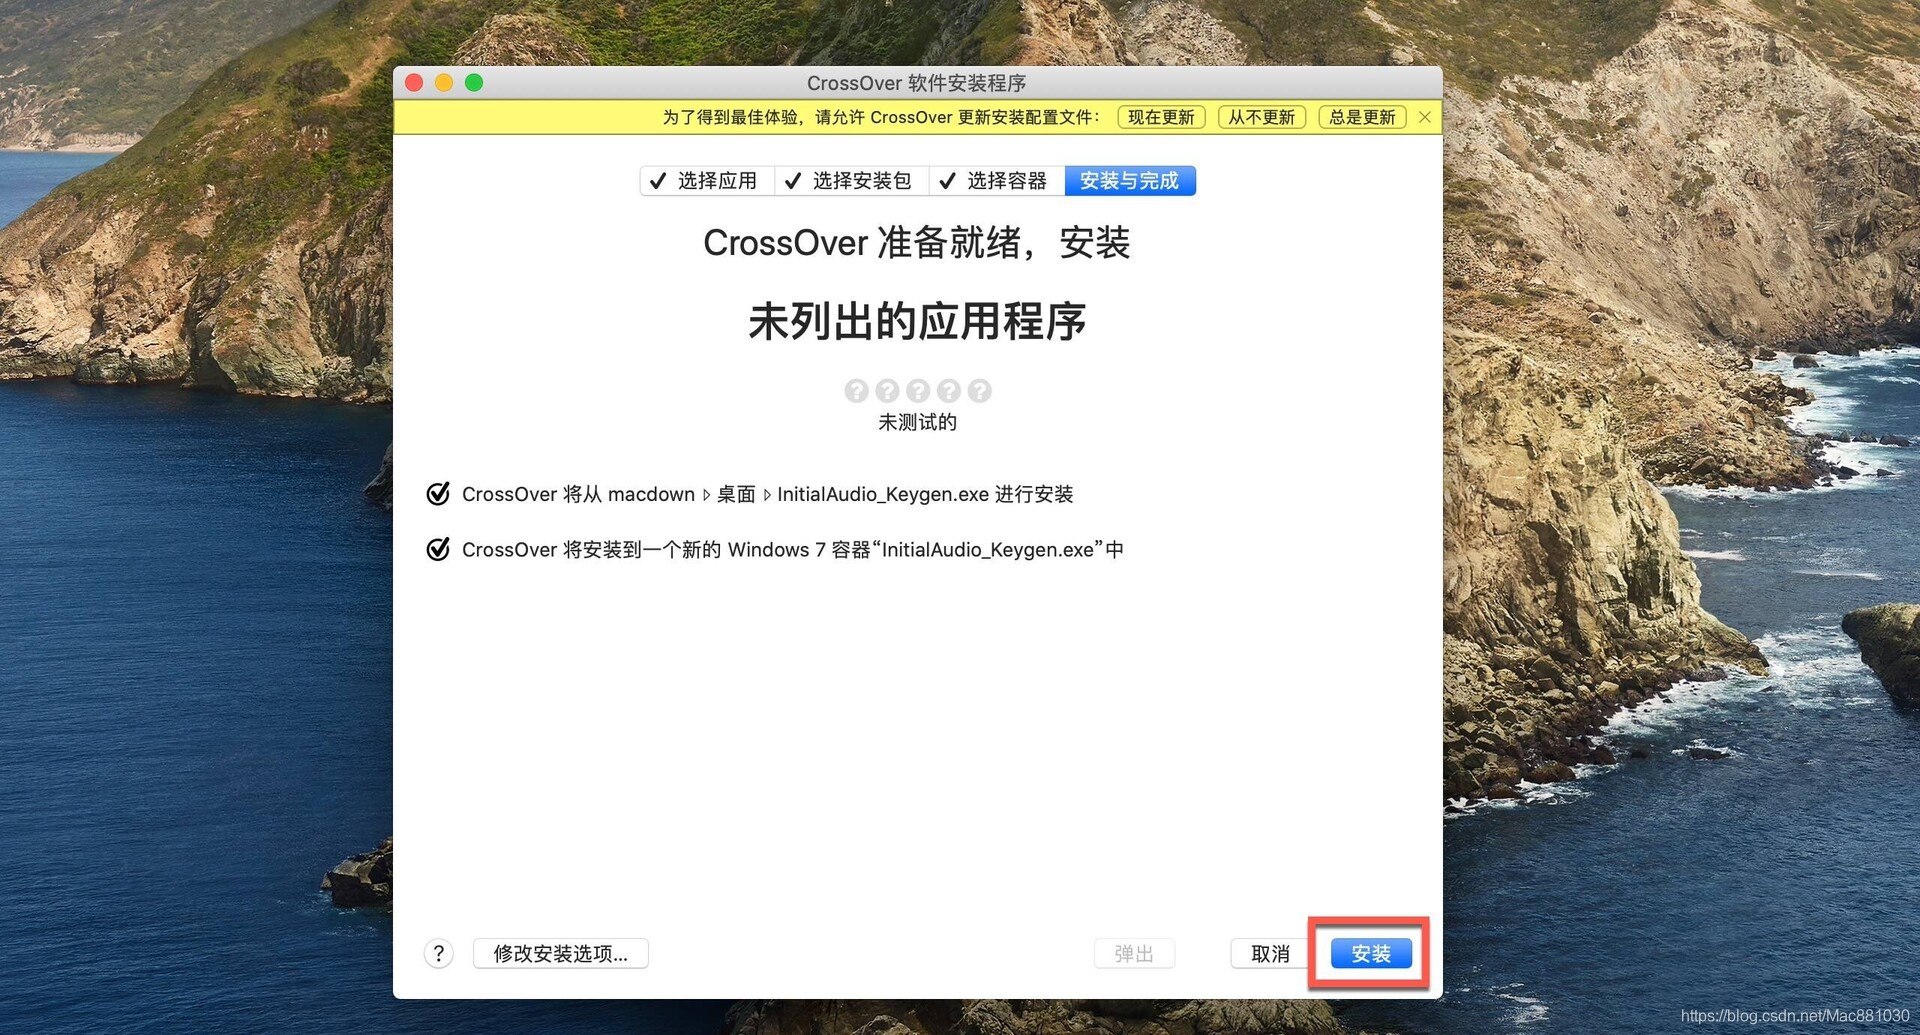Screen dimensions: 1920x1035
Task: Click 总是更新 always update button
Action: tap(1362, 117)
